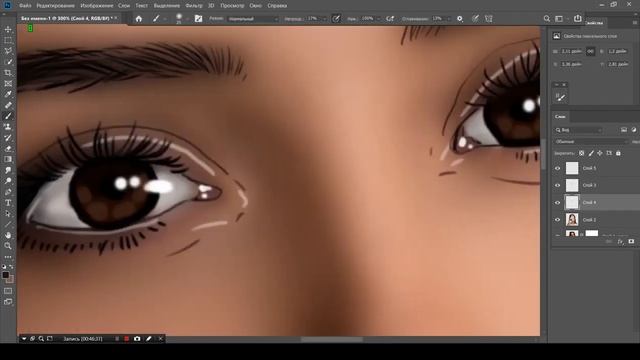The width and height of the screenshot is (640, 360).
Task: Open the Редактирование menu
Action: click(56, 6)
